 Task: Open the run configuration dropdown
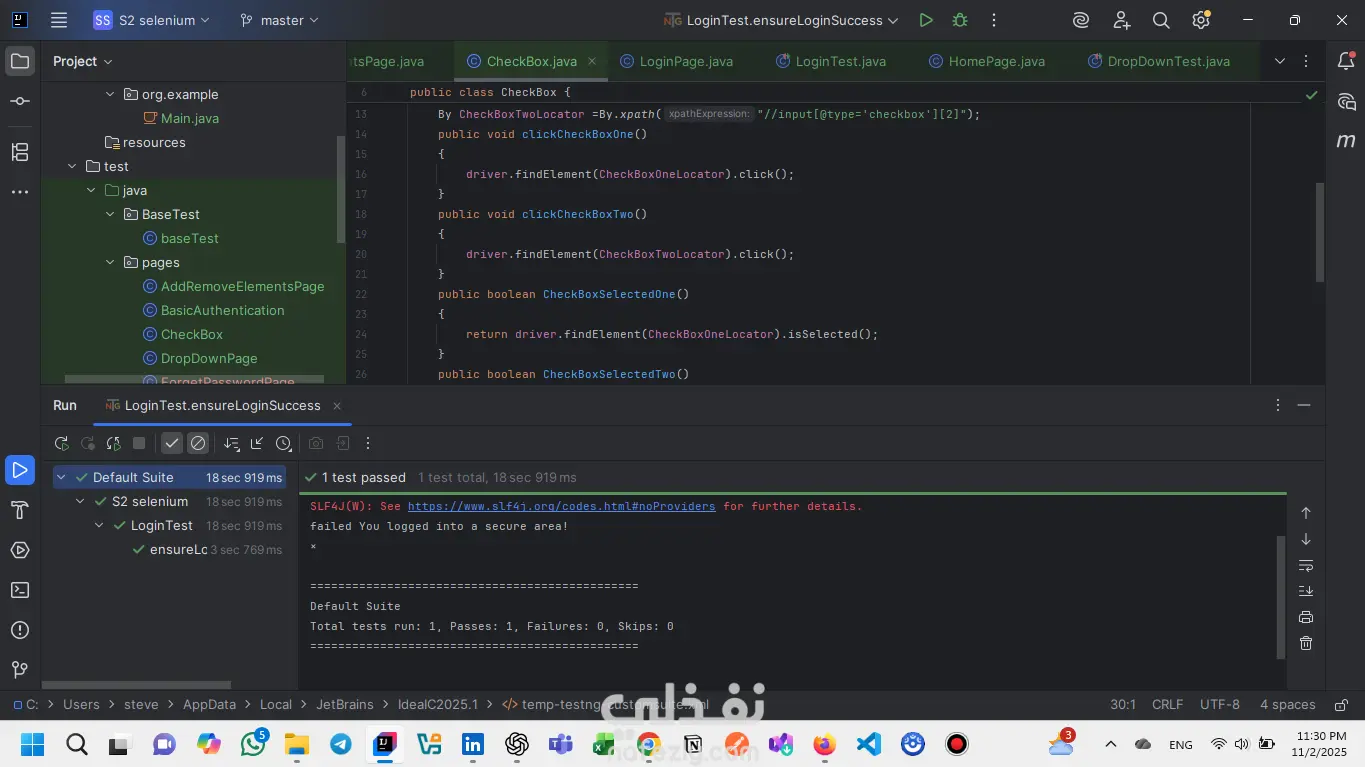coord(781,20)
